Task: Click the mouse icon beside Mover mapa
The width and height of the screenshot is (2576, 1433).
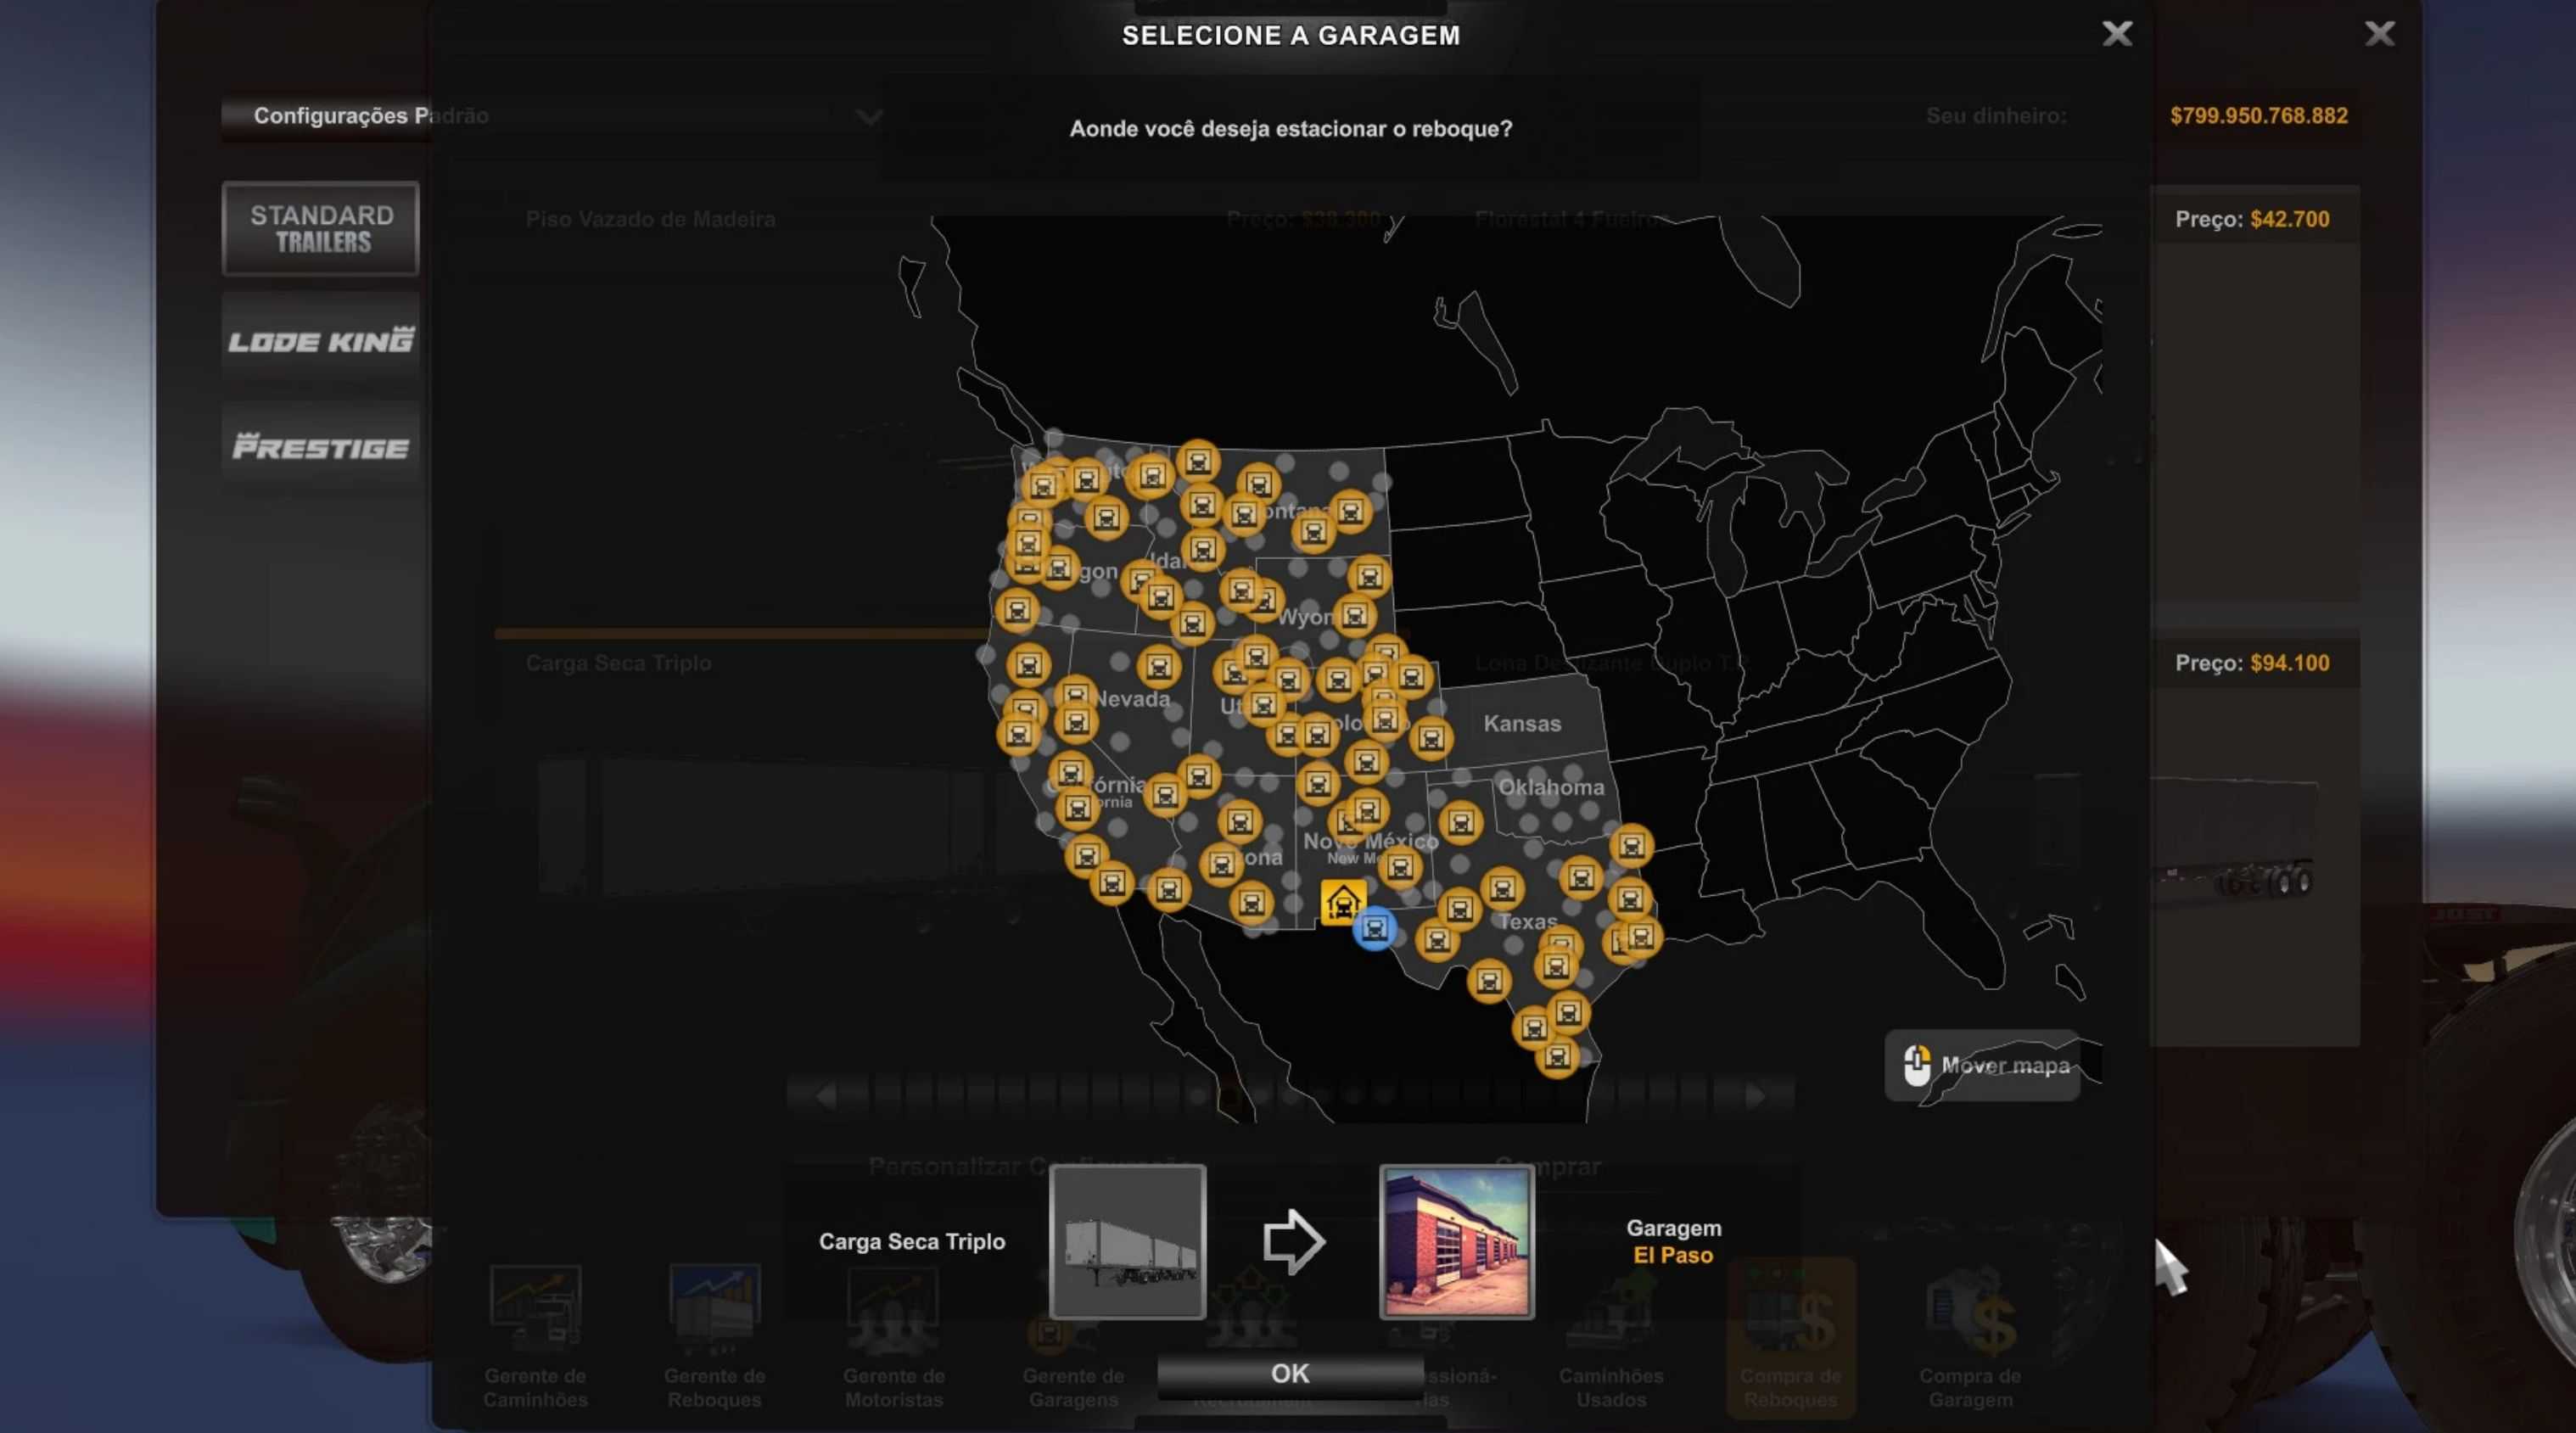Action: click(1916, 1065)
